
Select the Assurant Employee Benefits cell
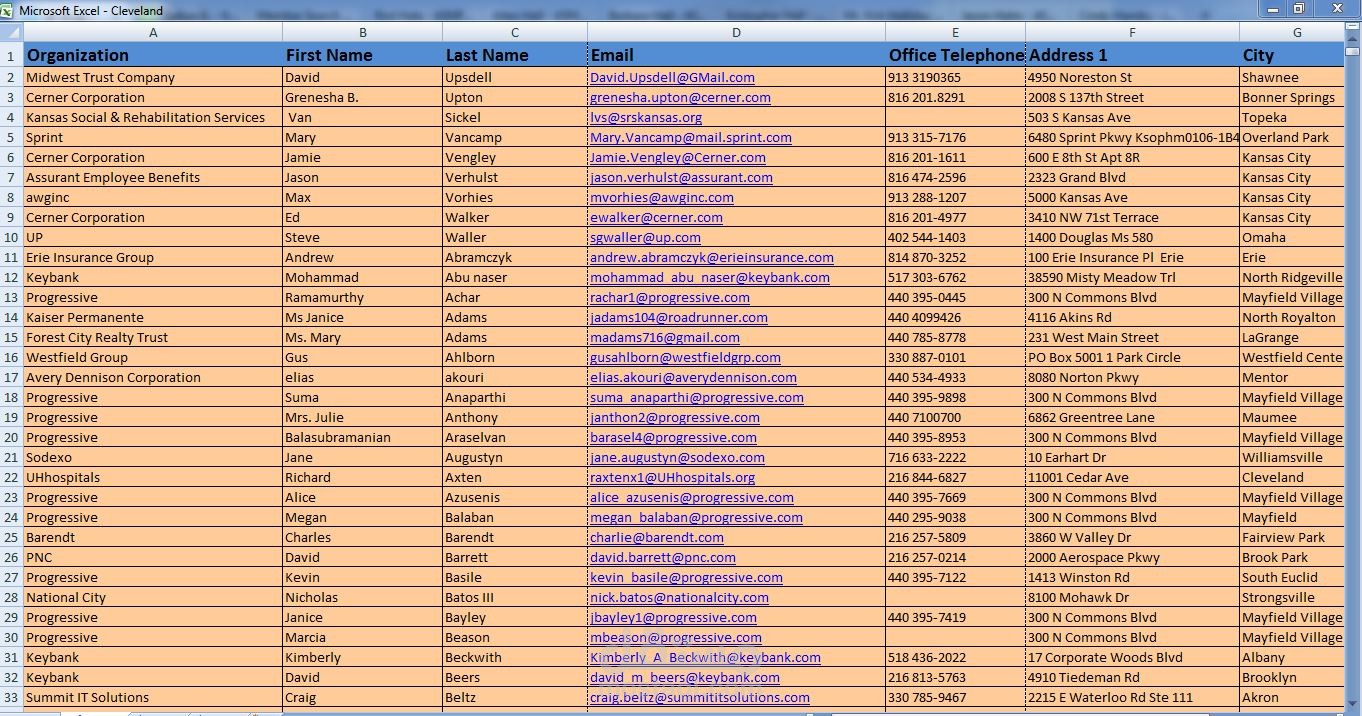tap(153, 177)
